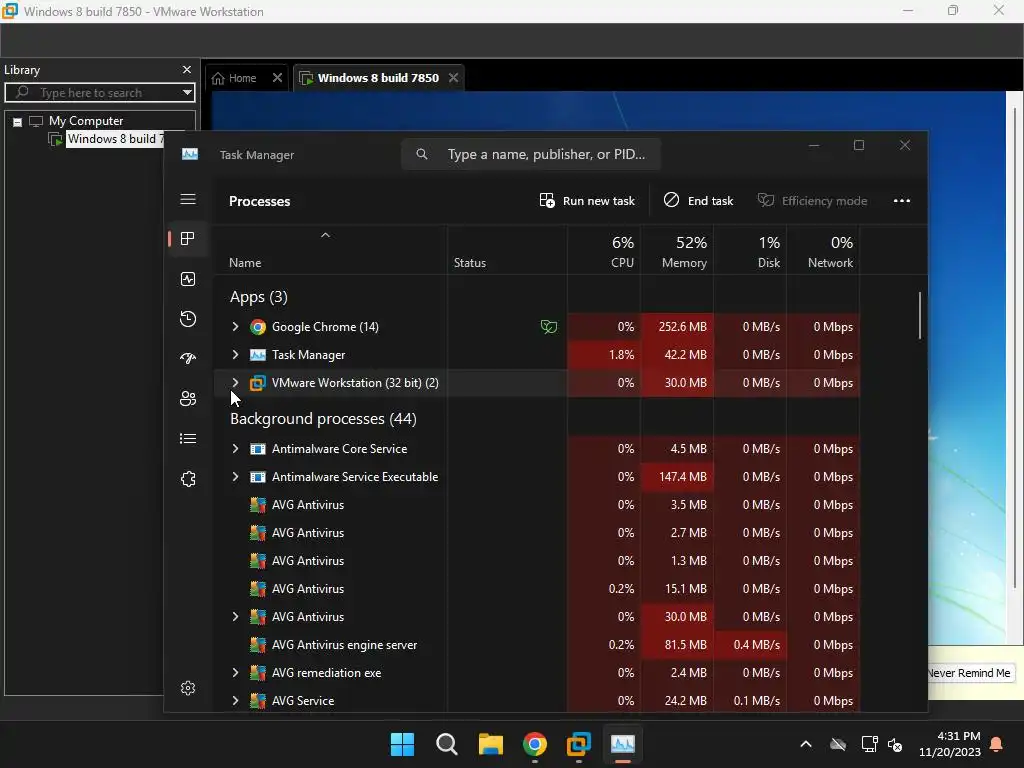Sort processes by CPU column
This screenshot has height=768, width=1024.
(x=604, y=252)
